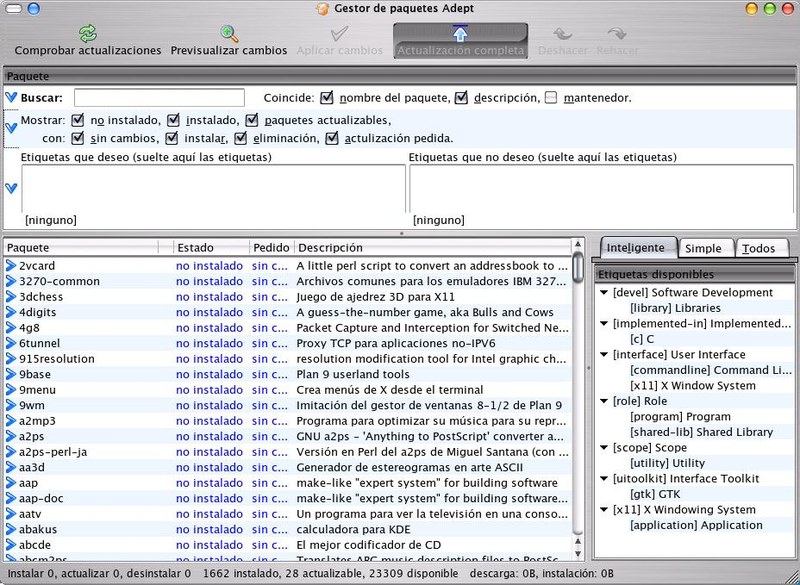Click the arrow icon beside a2ps-perl-ja
This screenshot has width=800, height=585.
11,452
